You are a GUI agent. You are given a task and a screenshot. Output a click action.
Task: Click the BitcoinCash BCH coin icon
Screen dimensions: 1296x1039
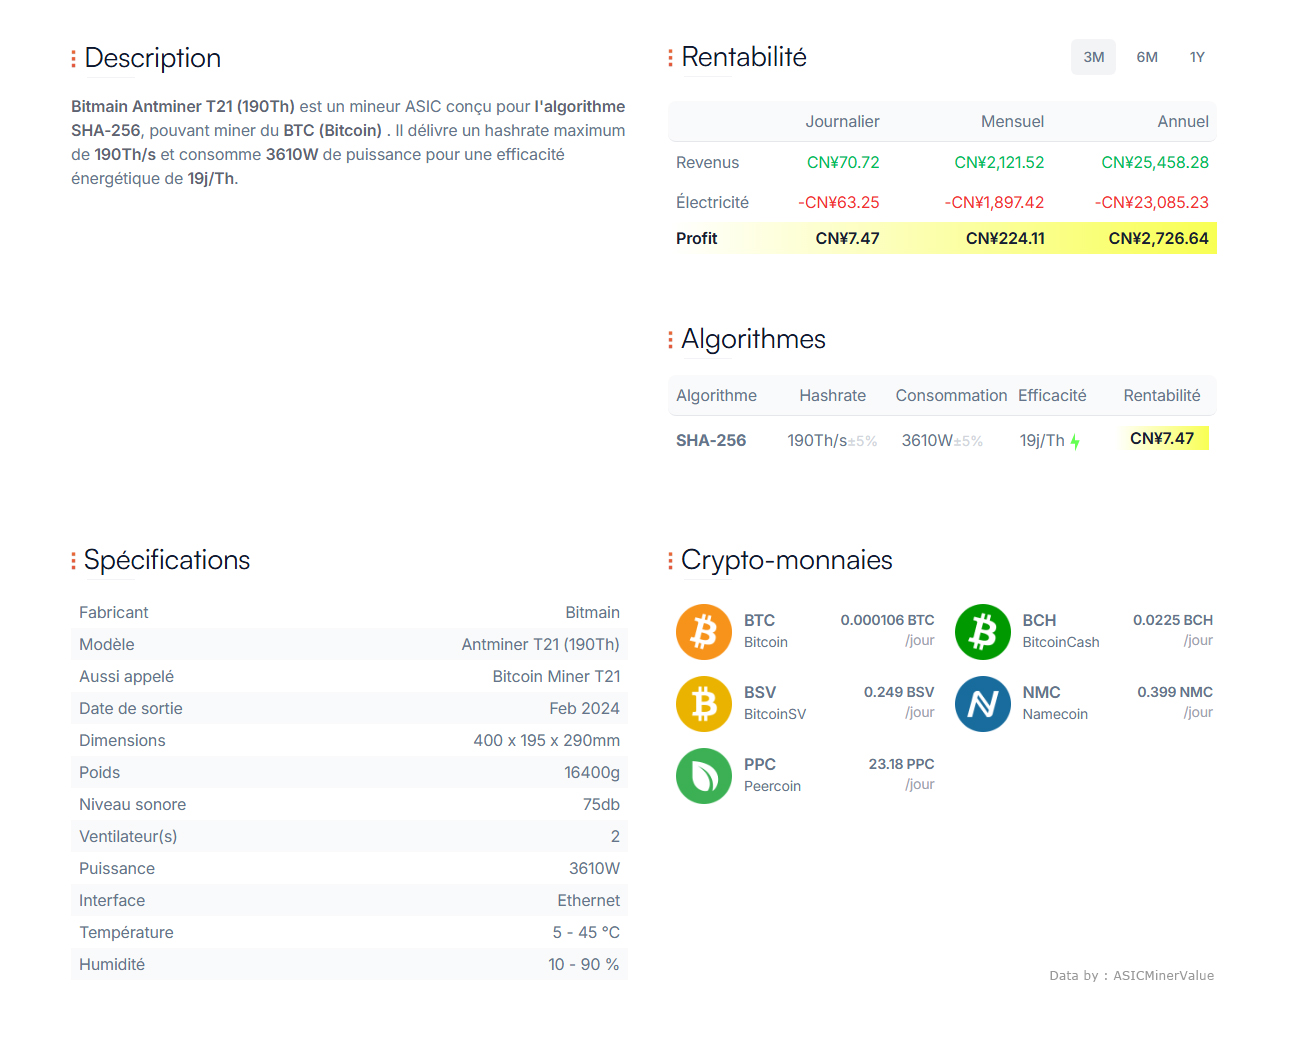[983, 632]
